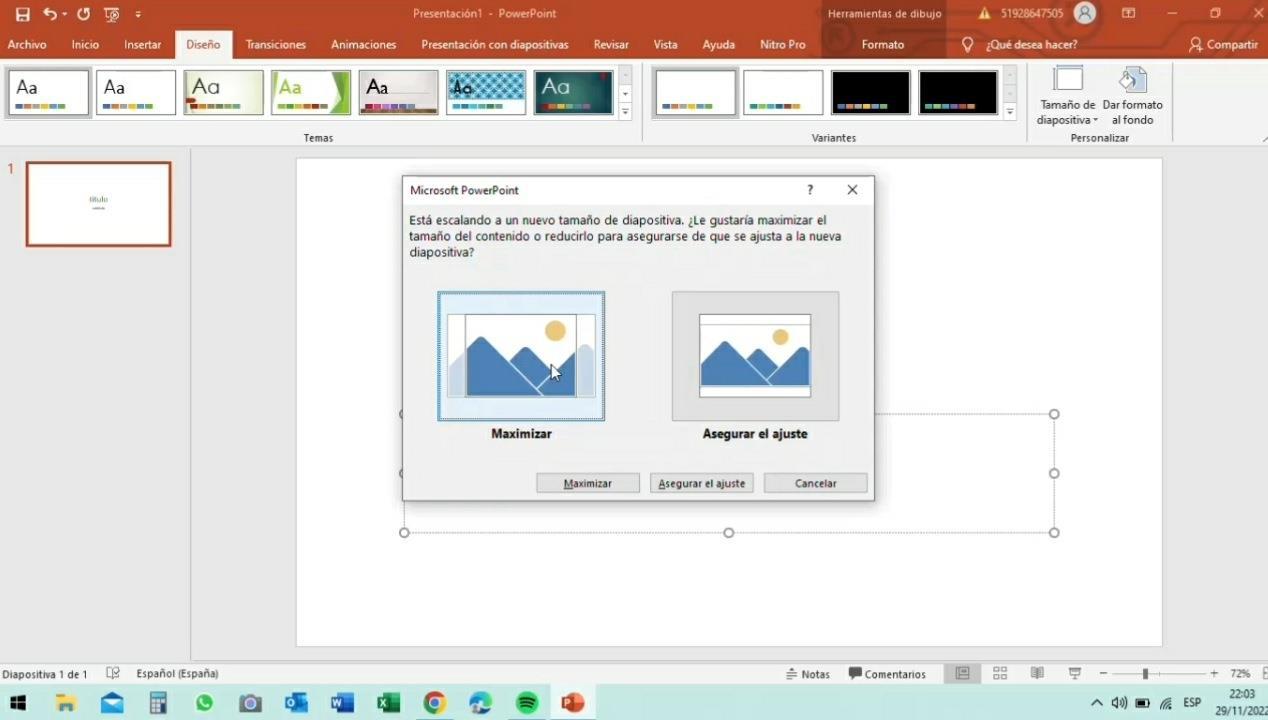Switch to Normal view icon
The width and height of the screenshot is (1268, 720).
click(x=963, y=674)
